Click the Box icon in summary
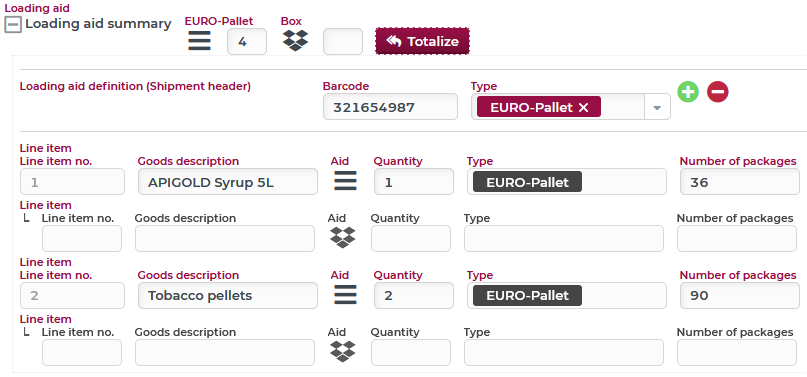The width and height of the screenshot is (807, 377). point(295,41)
